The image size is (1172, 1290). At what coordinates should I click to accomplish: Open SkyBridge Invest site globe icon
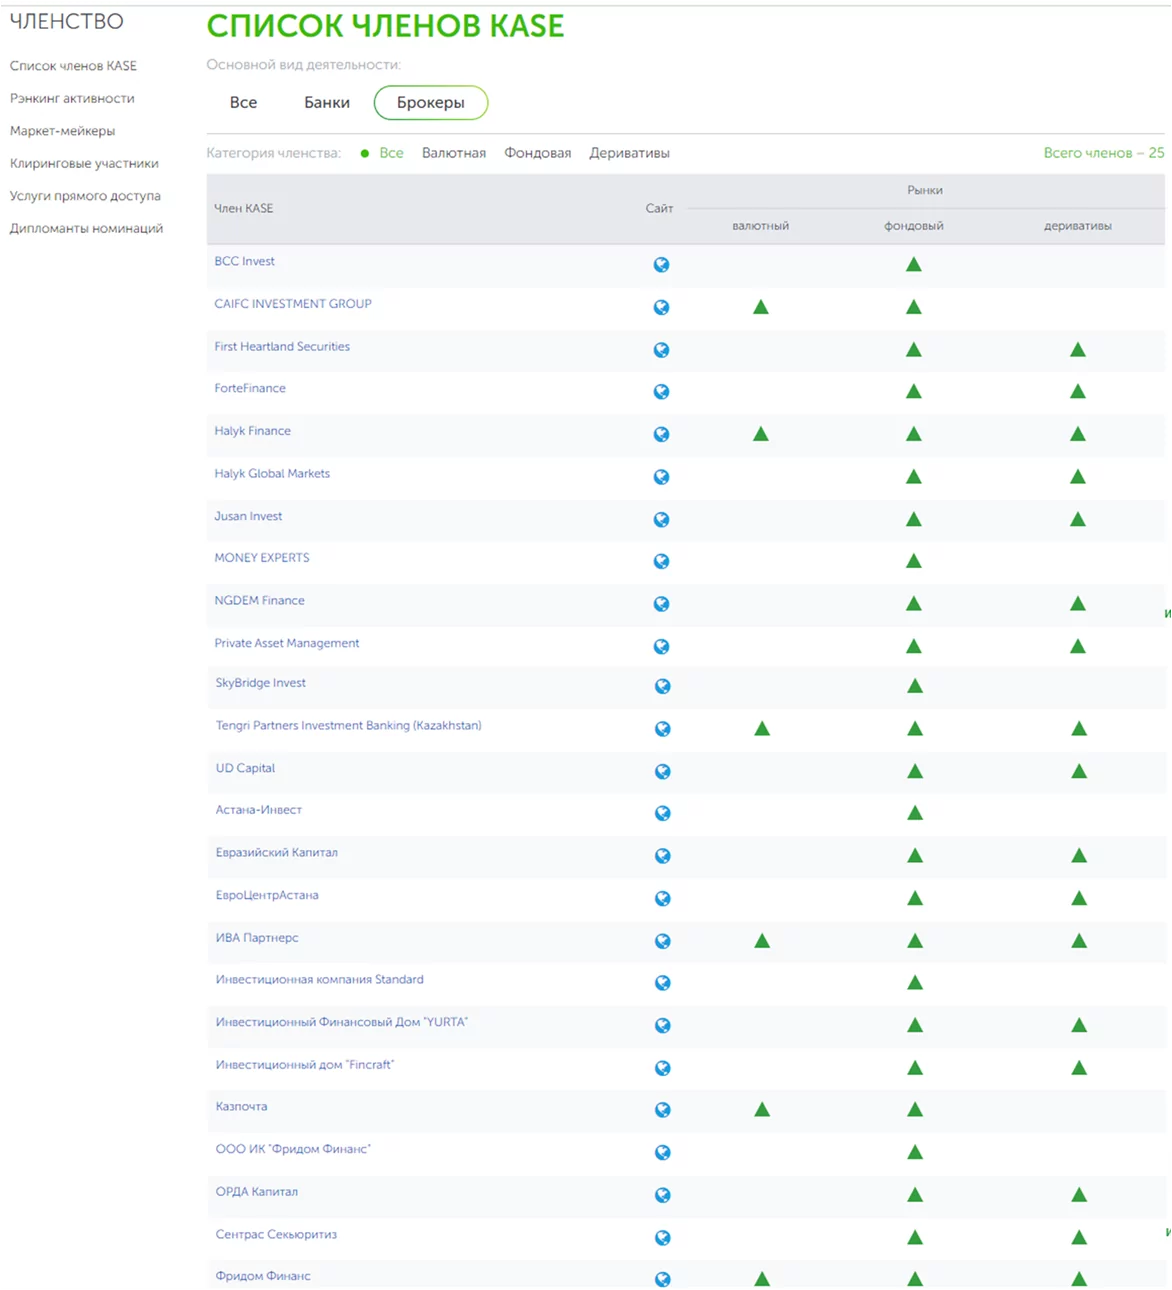click(662, 686)
